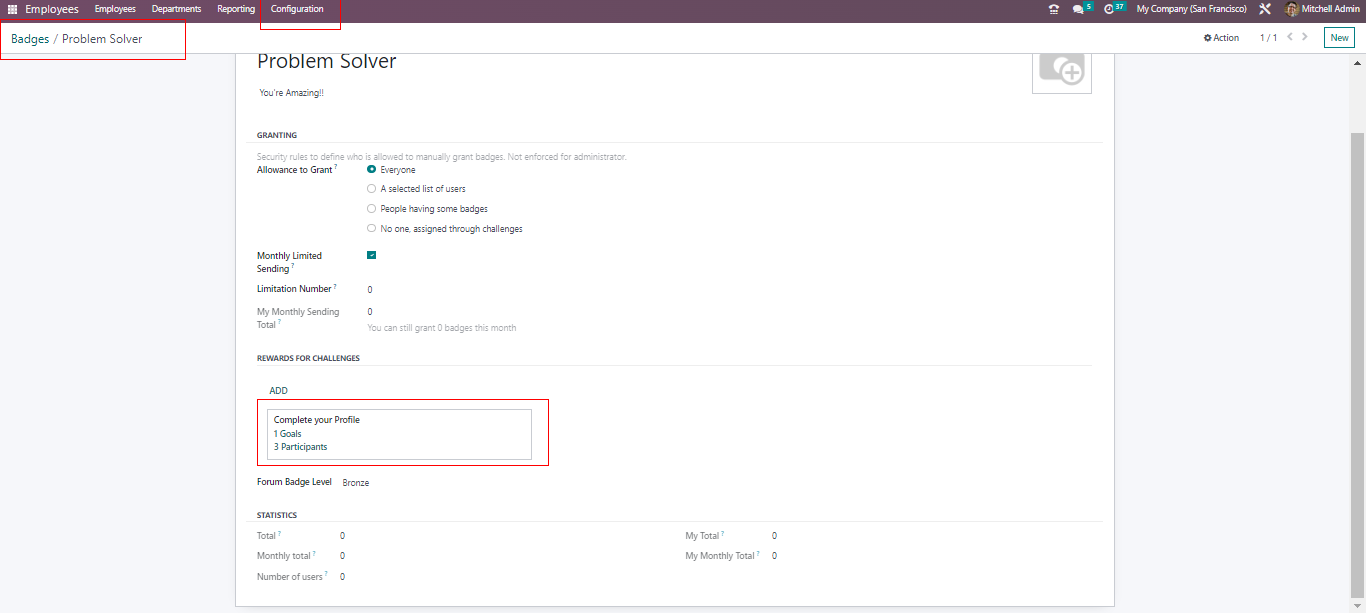
Task: Open the VoIP phone icon
Action: click(1053, 9)
